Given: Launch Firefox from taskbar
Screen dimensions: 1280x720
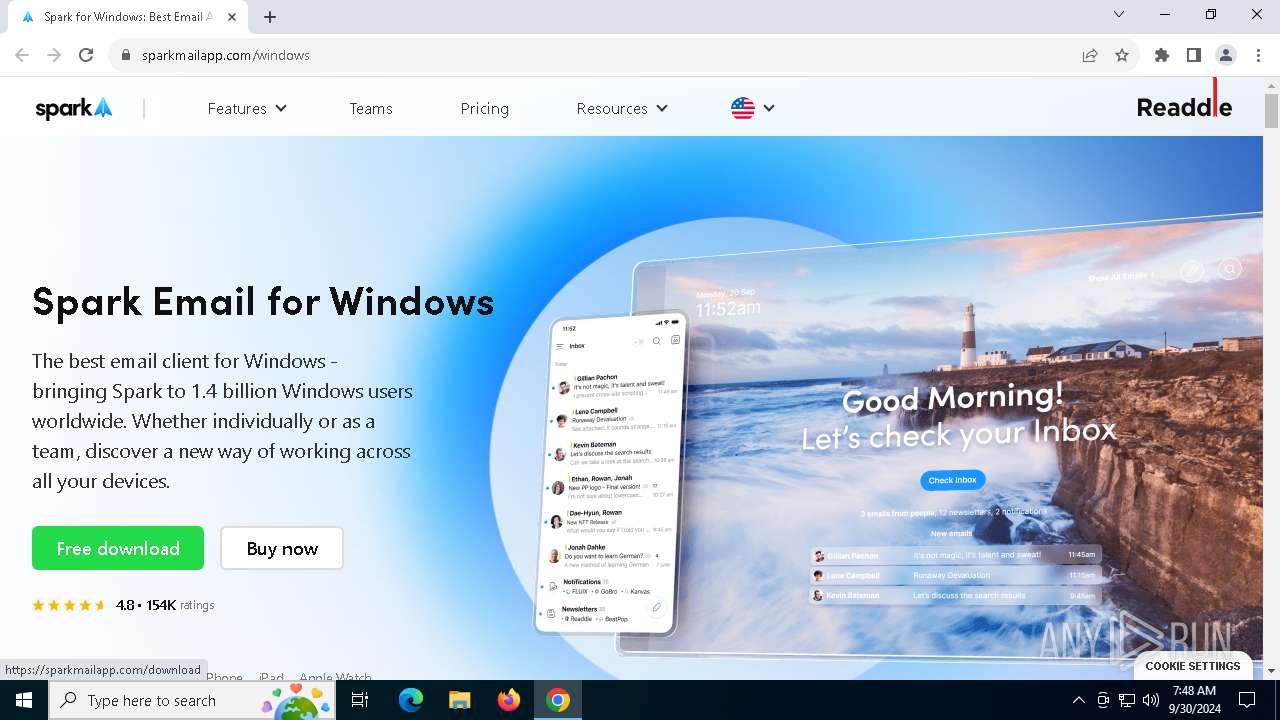Looking at the screenshot, I should pos(509,700).
